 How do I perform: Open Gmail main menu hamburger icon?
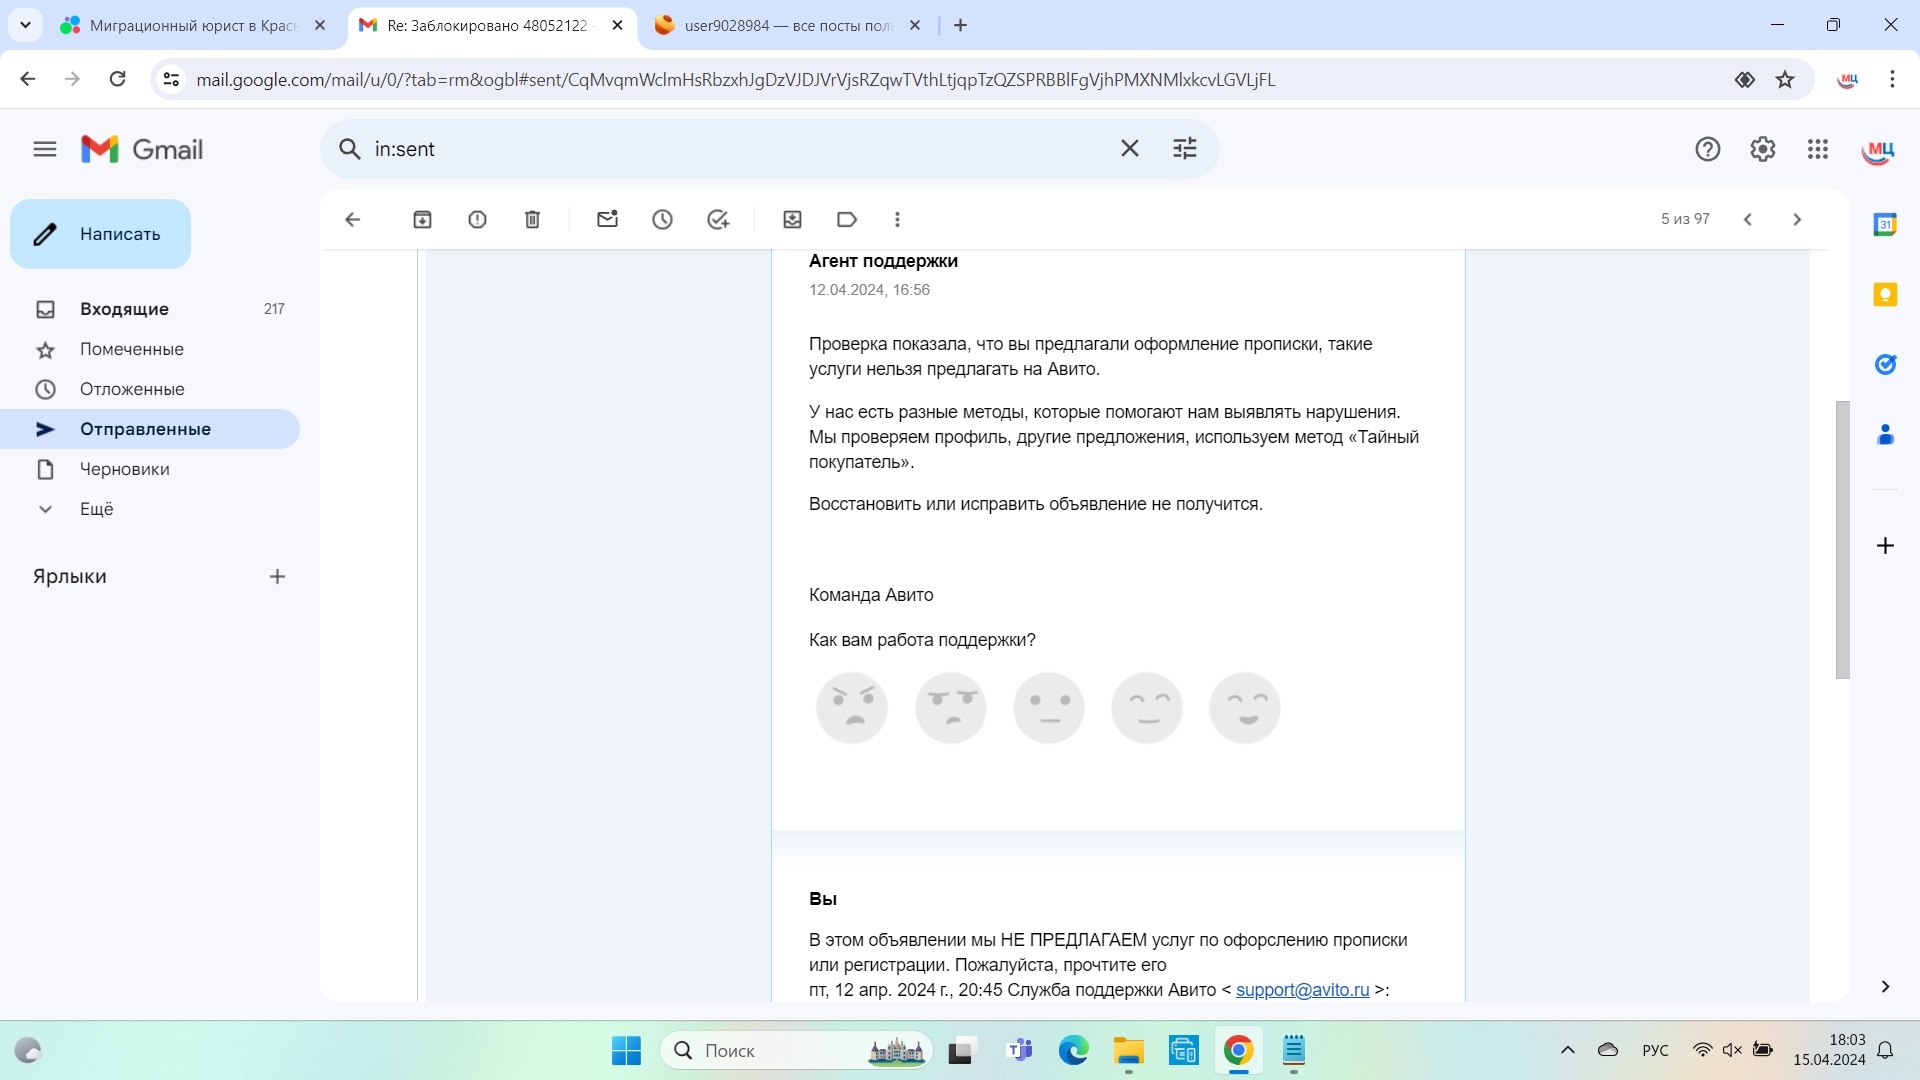(45, 150)
